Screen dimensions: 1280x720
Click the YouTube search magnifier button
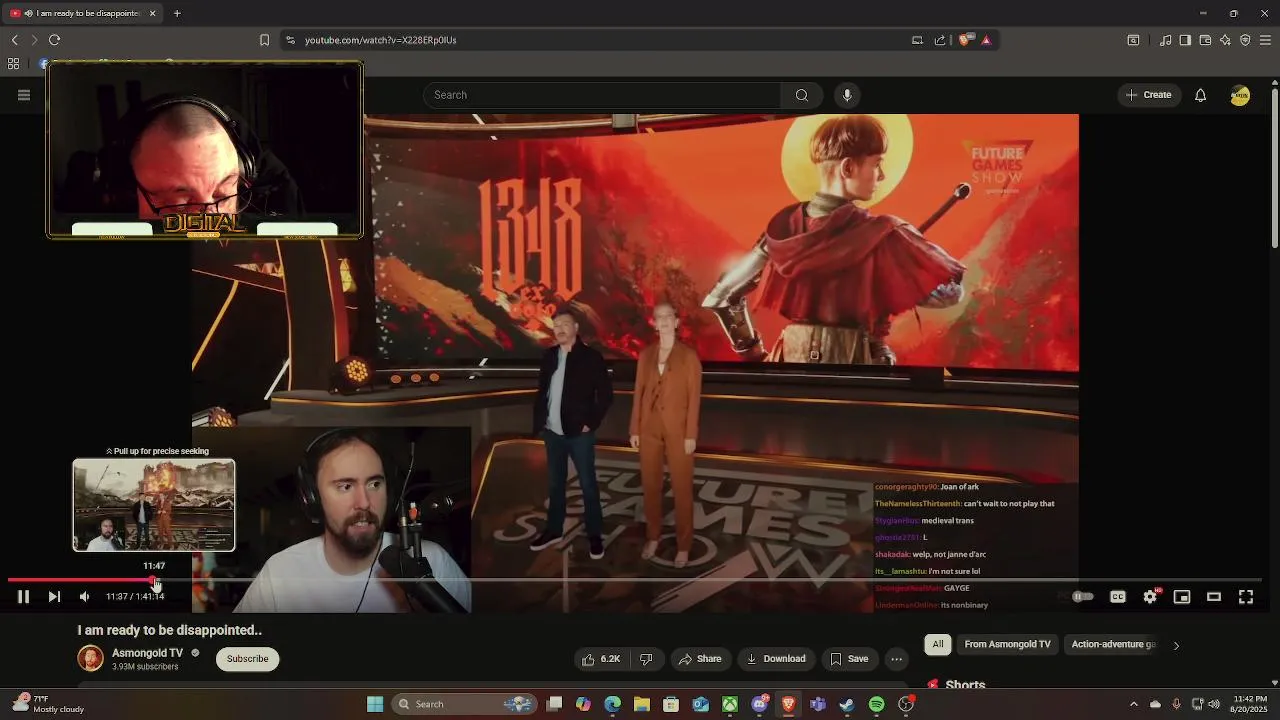click(x=802, y=95)
